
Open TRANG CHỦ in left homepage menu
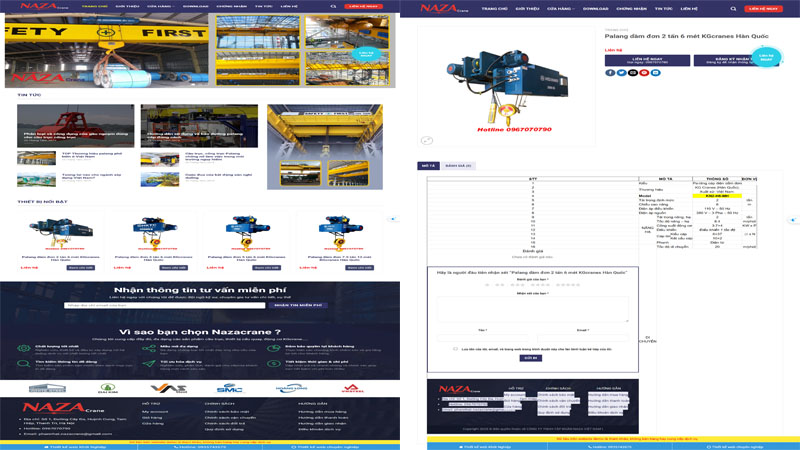(x=94, y=7)
